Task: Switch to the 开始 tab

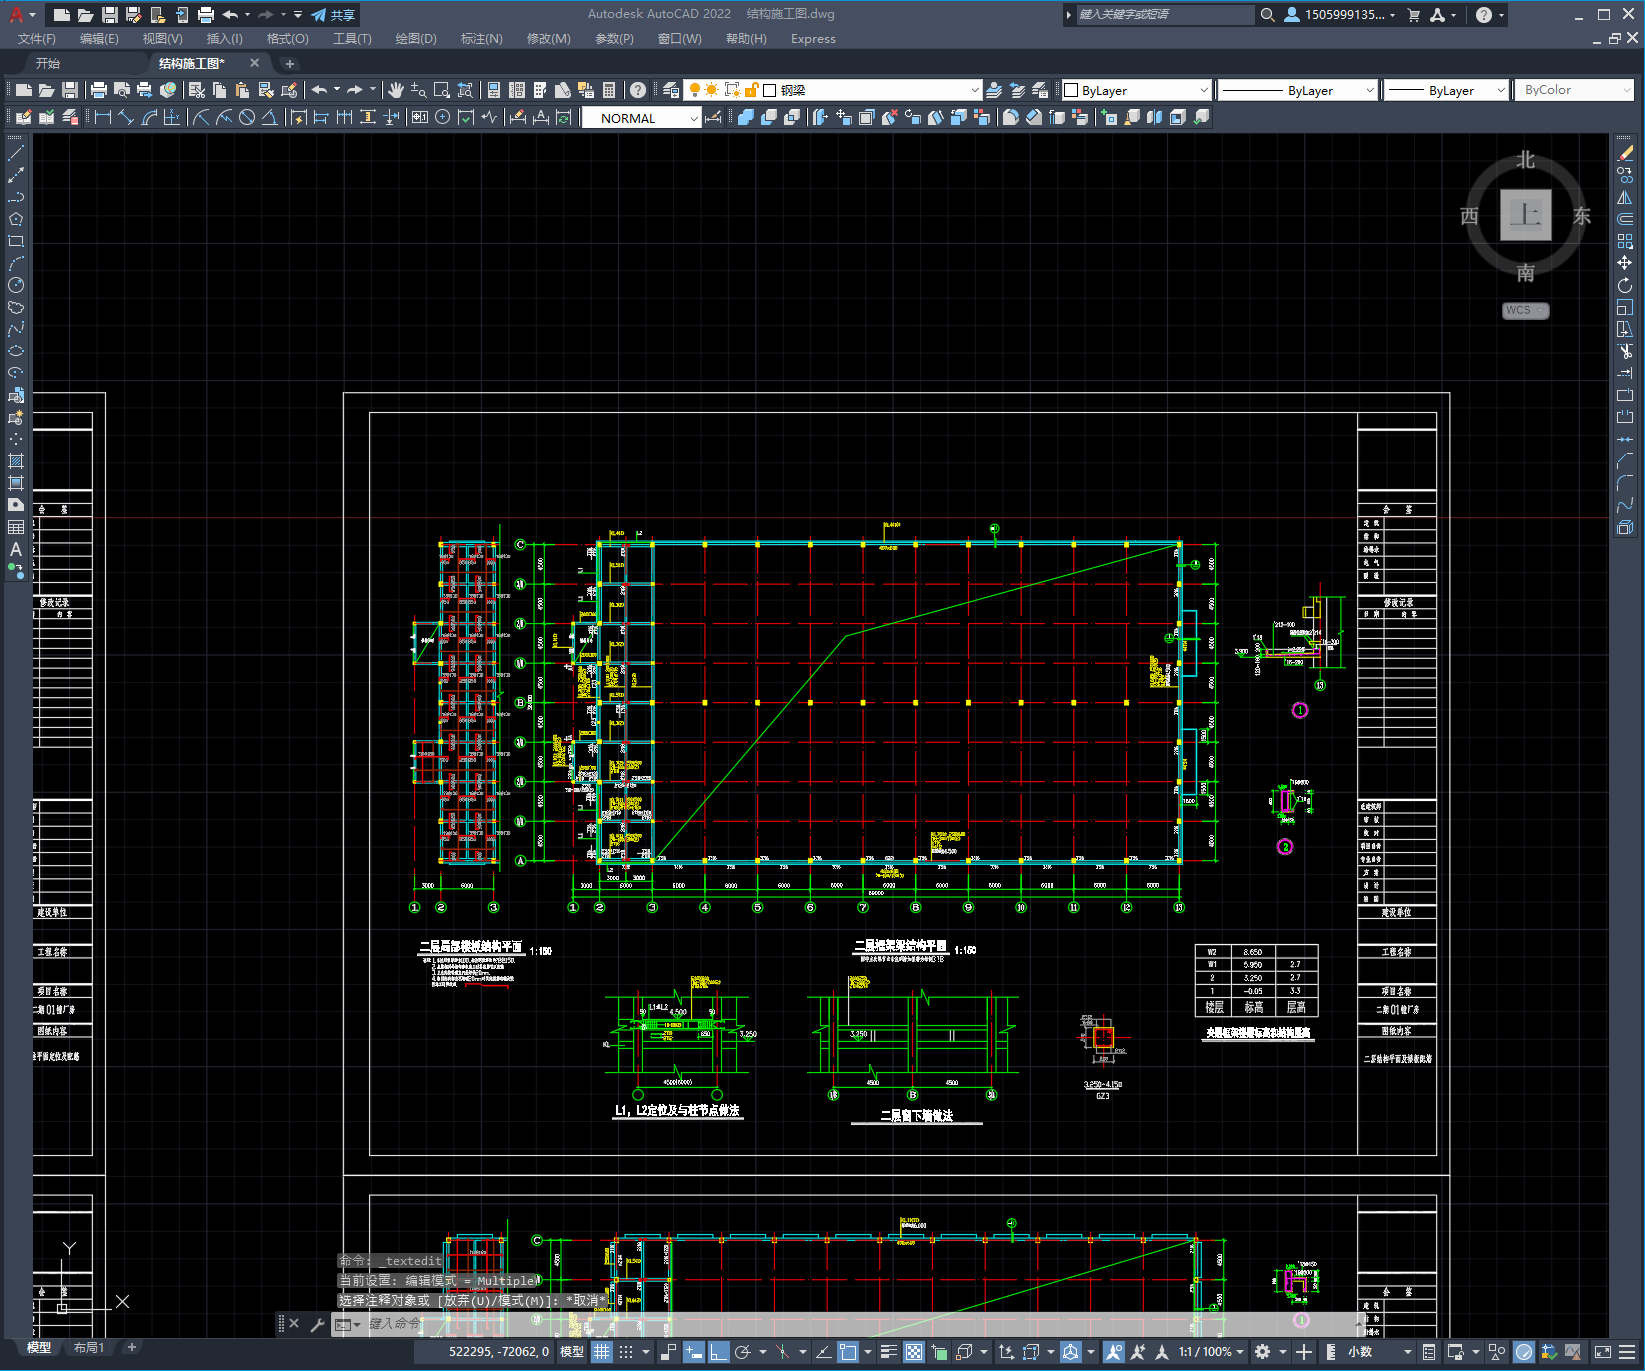Action: (48, 63)
